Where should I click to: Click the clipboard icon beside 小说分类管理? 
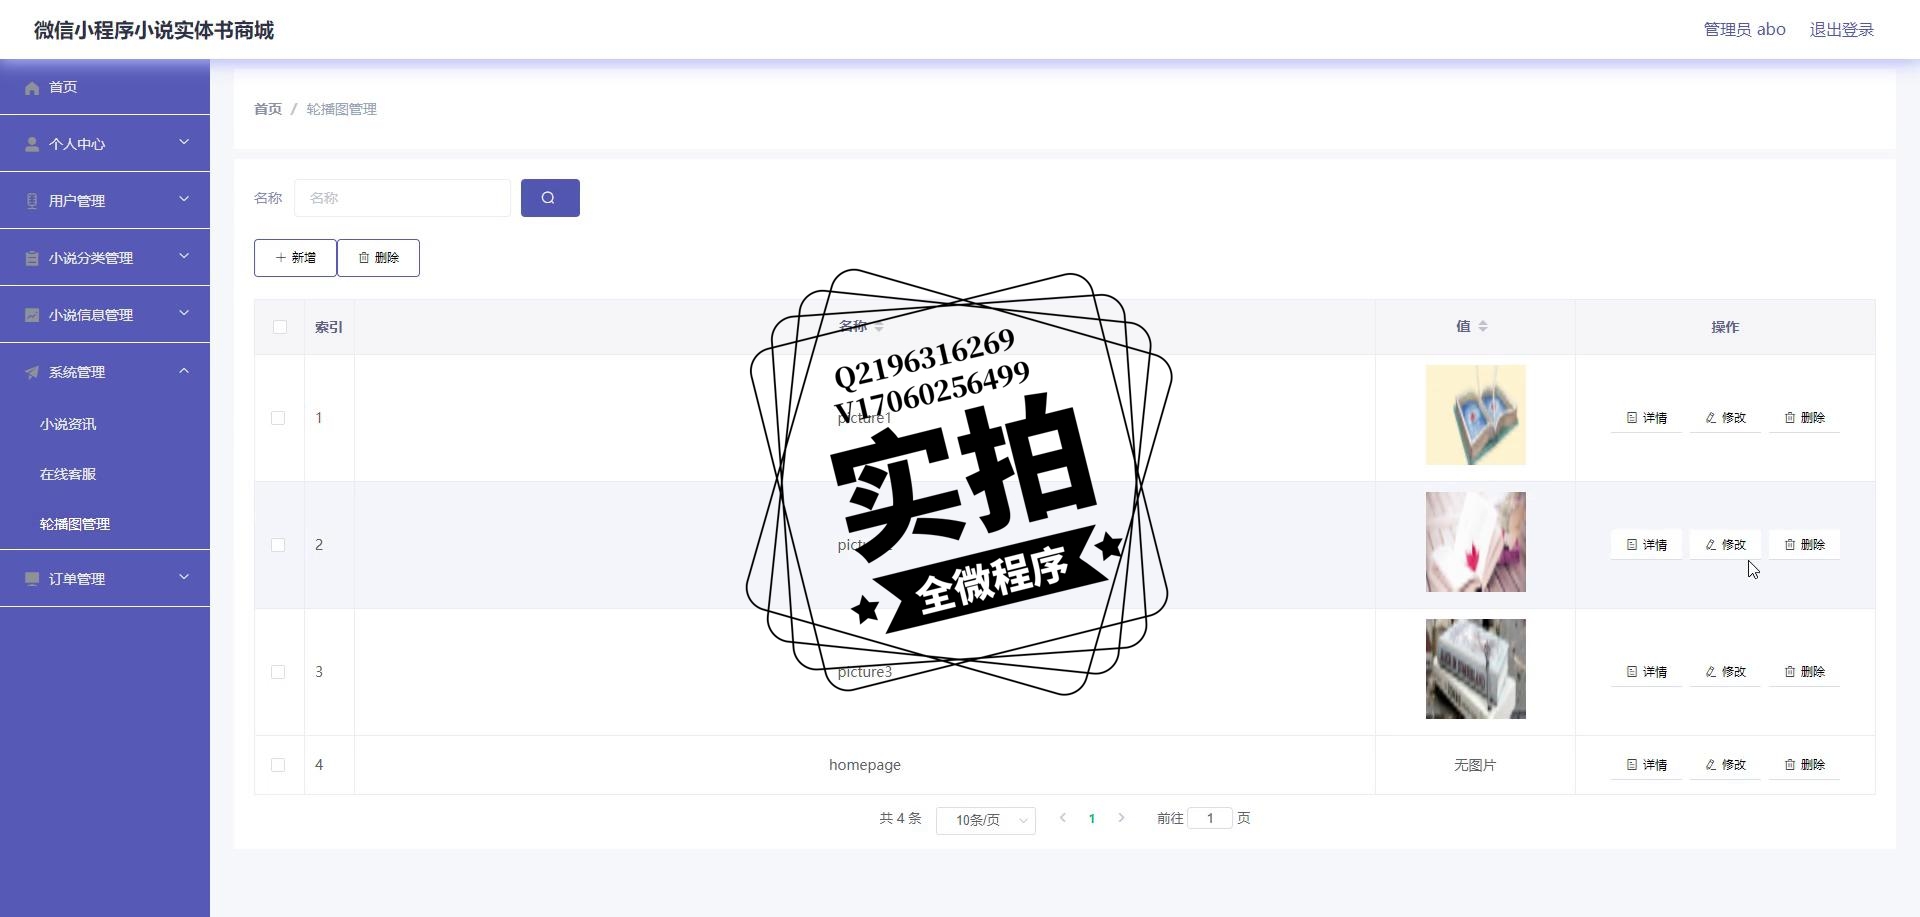click(32, 259)
